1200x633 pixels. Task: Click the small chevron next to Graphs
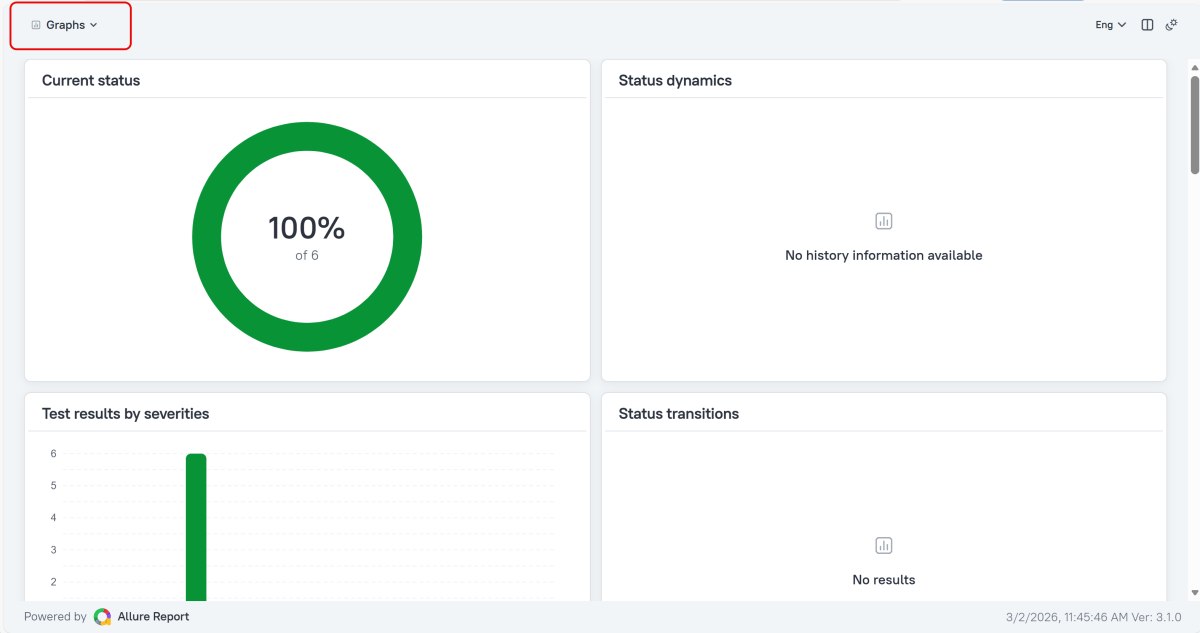click(94, 25)
